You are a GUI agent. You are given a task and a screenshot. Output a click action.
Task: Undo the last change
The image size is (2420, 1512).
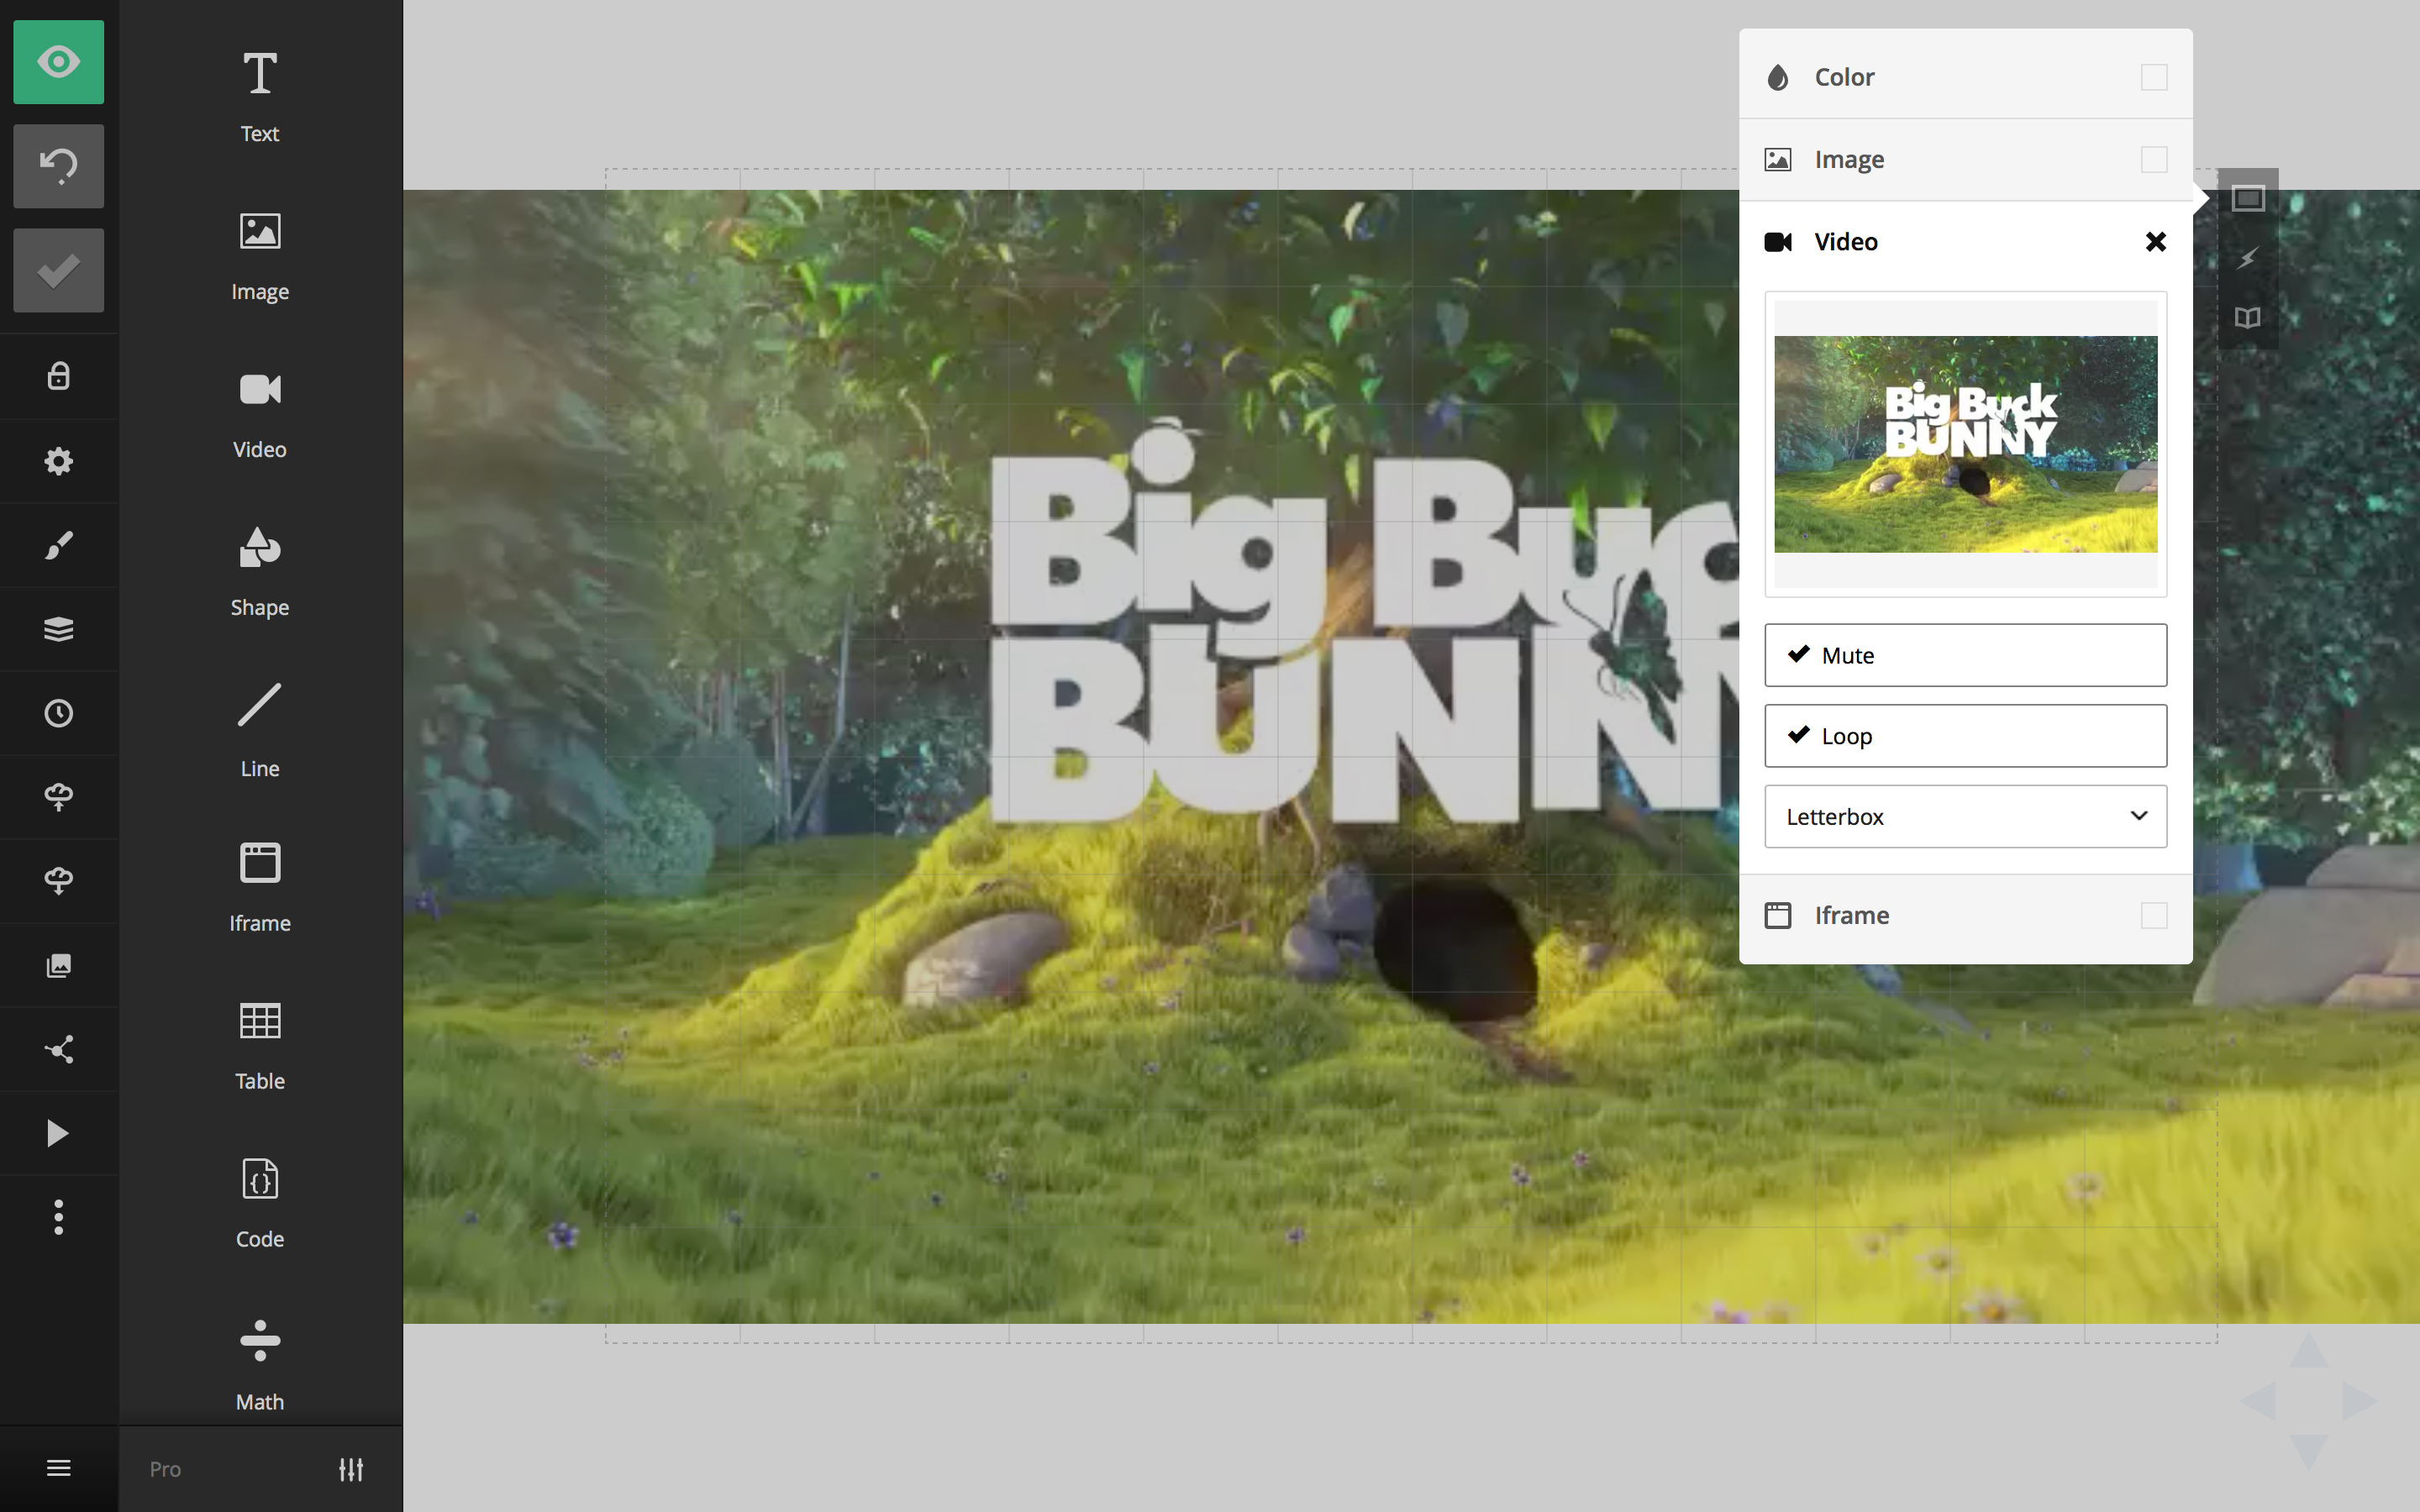58,166
